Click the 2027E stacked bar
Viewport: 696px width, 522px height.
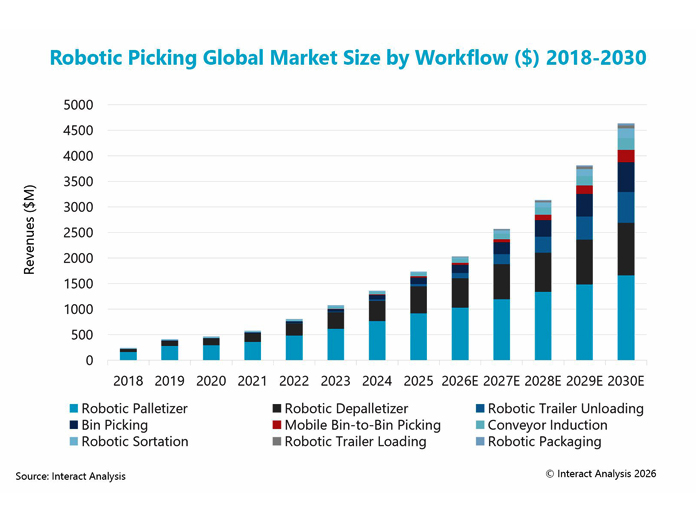pyautogui.click(x=502, y=295)
